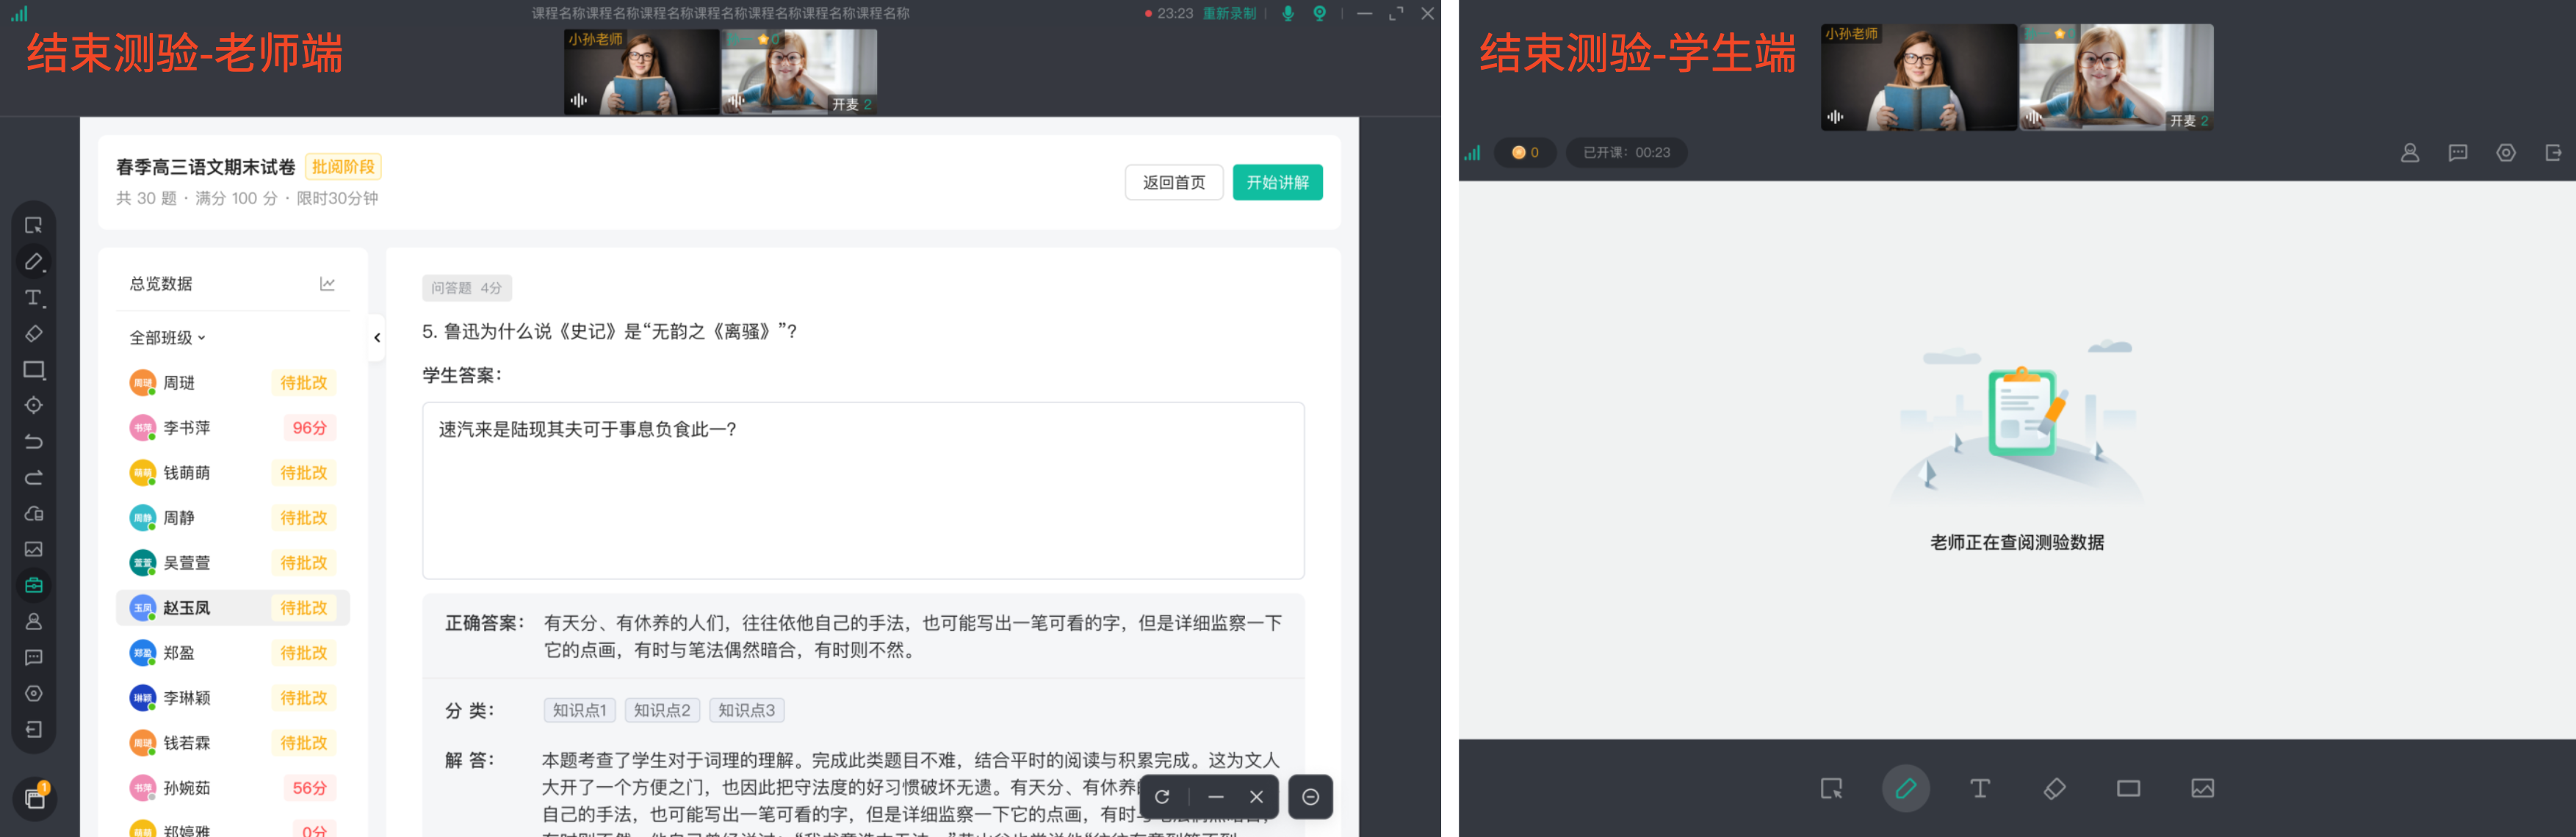Click the 问答题 4分 question type label
The image size is (2576, 837).
point(467,288)
